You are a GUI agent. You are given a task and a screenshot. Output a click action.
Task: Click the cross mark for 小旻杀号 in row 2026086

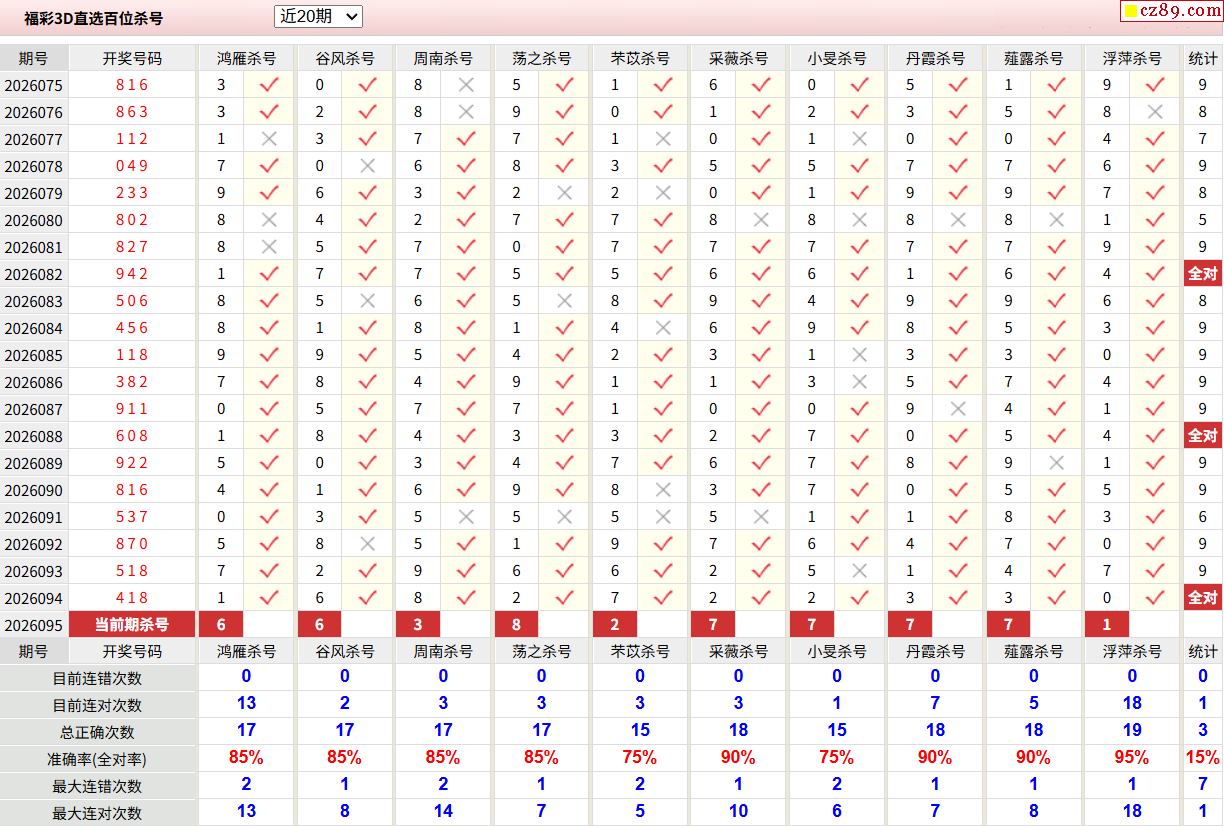tap(859, 382)
